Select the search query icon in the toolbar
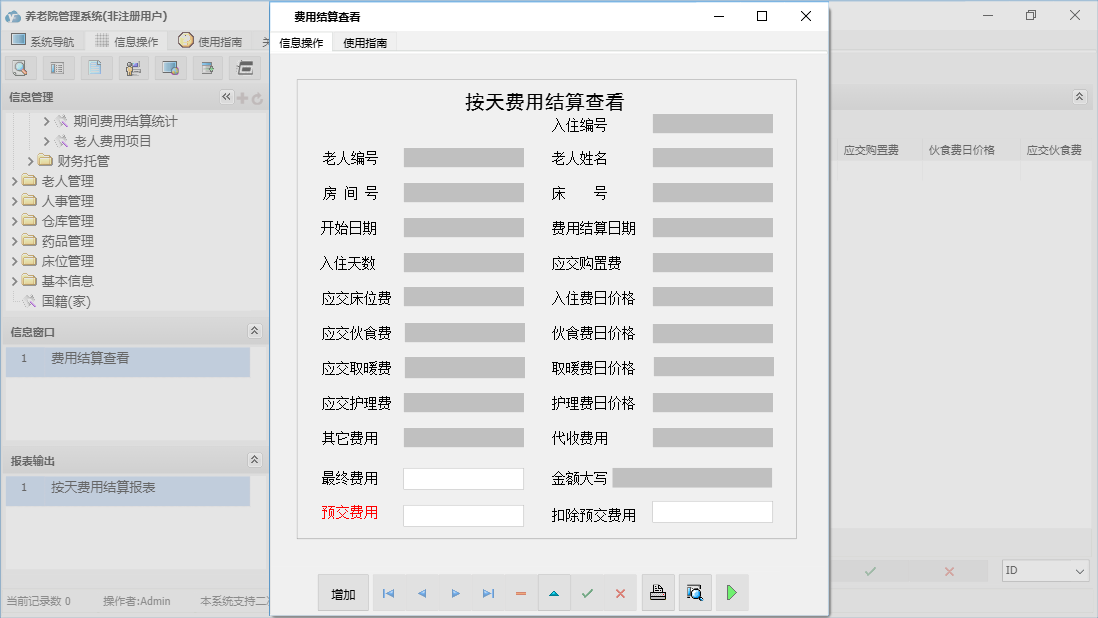1098x618 pixels. [x=20, y=67]
